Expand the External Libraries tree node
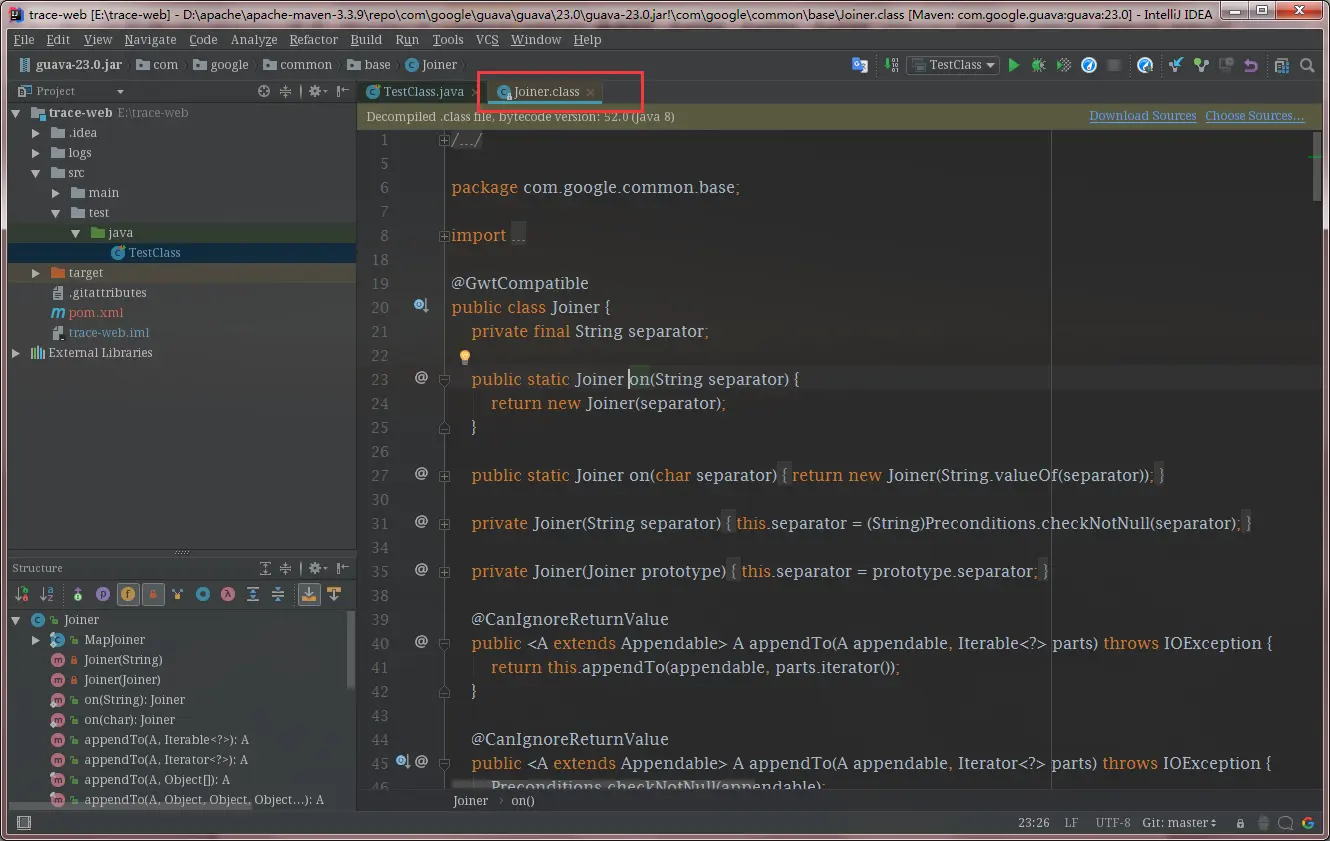 (16, 353)
